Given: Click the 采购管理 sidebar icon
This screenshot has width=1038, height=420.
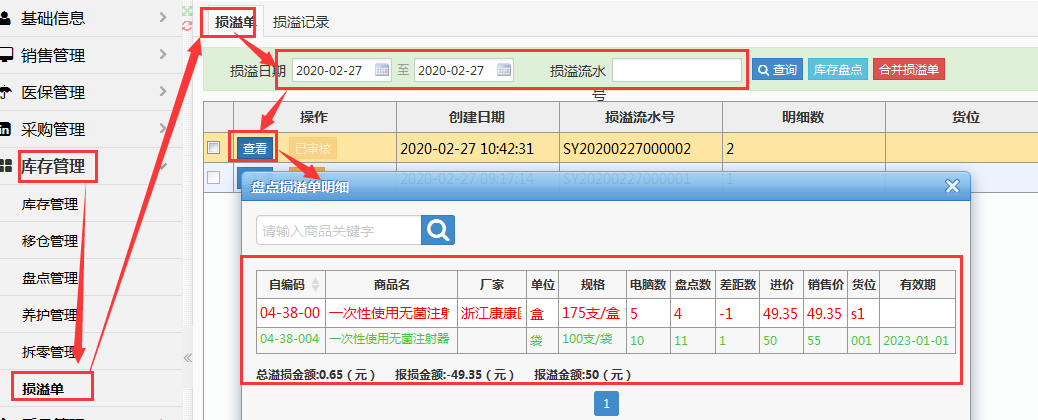Looking at the screenshot, I should pos(6,129).
